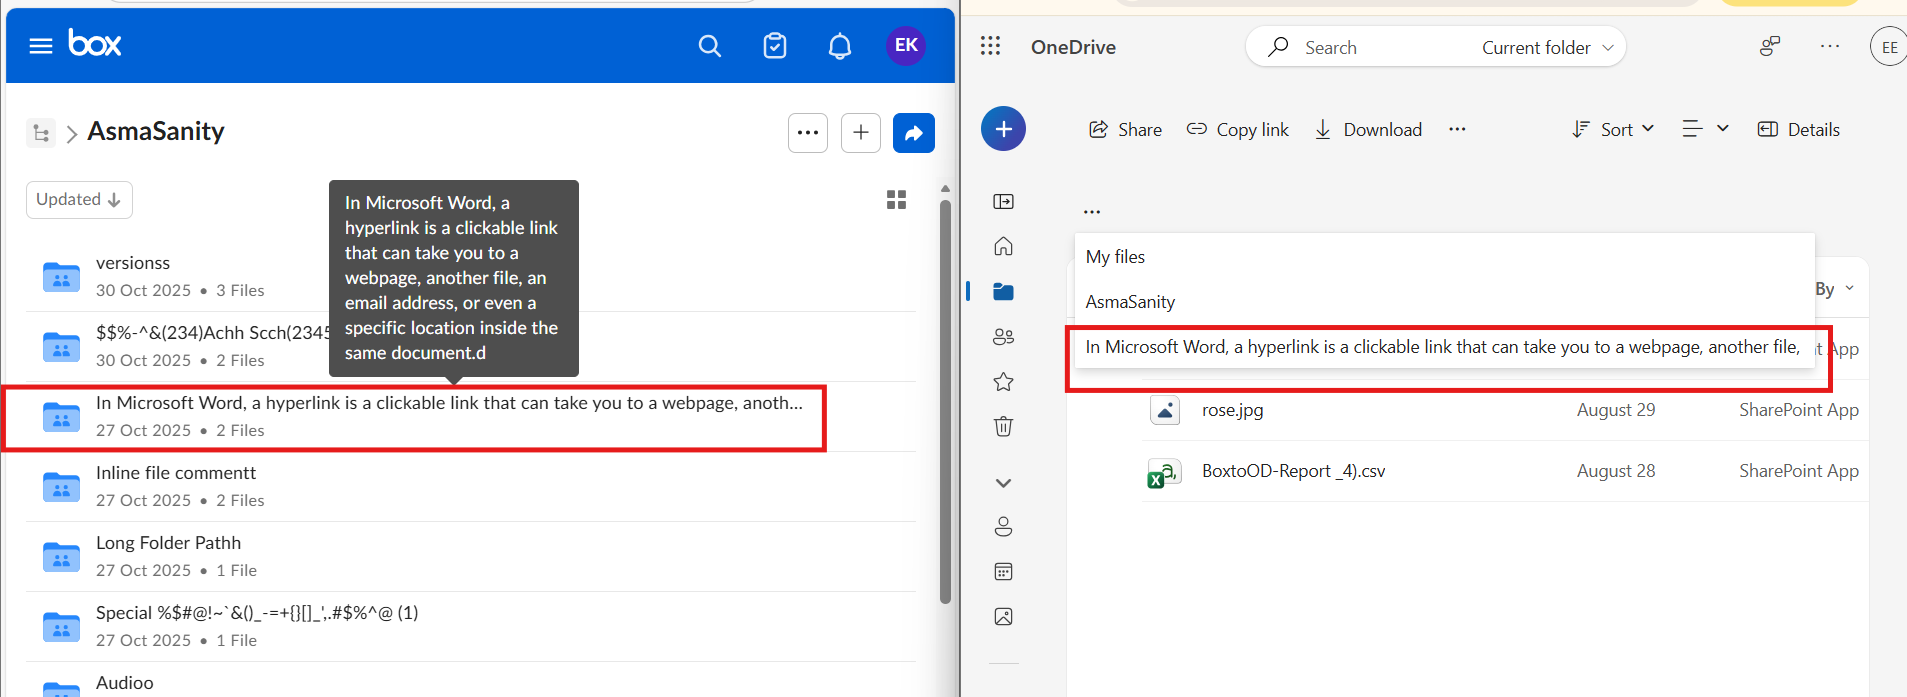Go to OneDrive Home sidebar icon
The image size is (1907, 697).
coord(1003,246)
